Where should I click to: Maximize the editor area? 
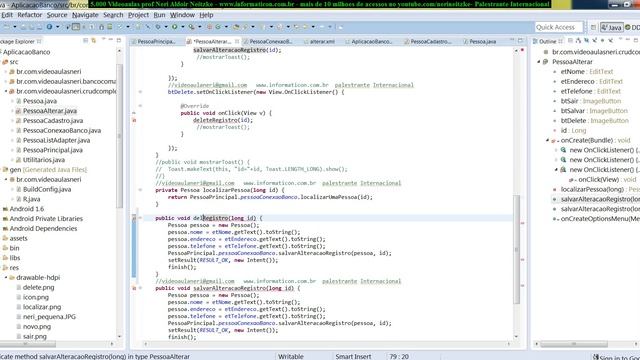[x=520, y=40]
